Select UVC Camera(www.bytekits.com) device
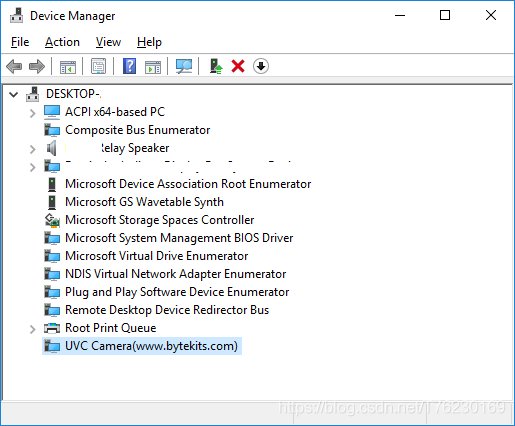Screen dimensions: 515x426 [x=142, y=346]
